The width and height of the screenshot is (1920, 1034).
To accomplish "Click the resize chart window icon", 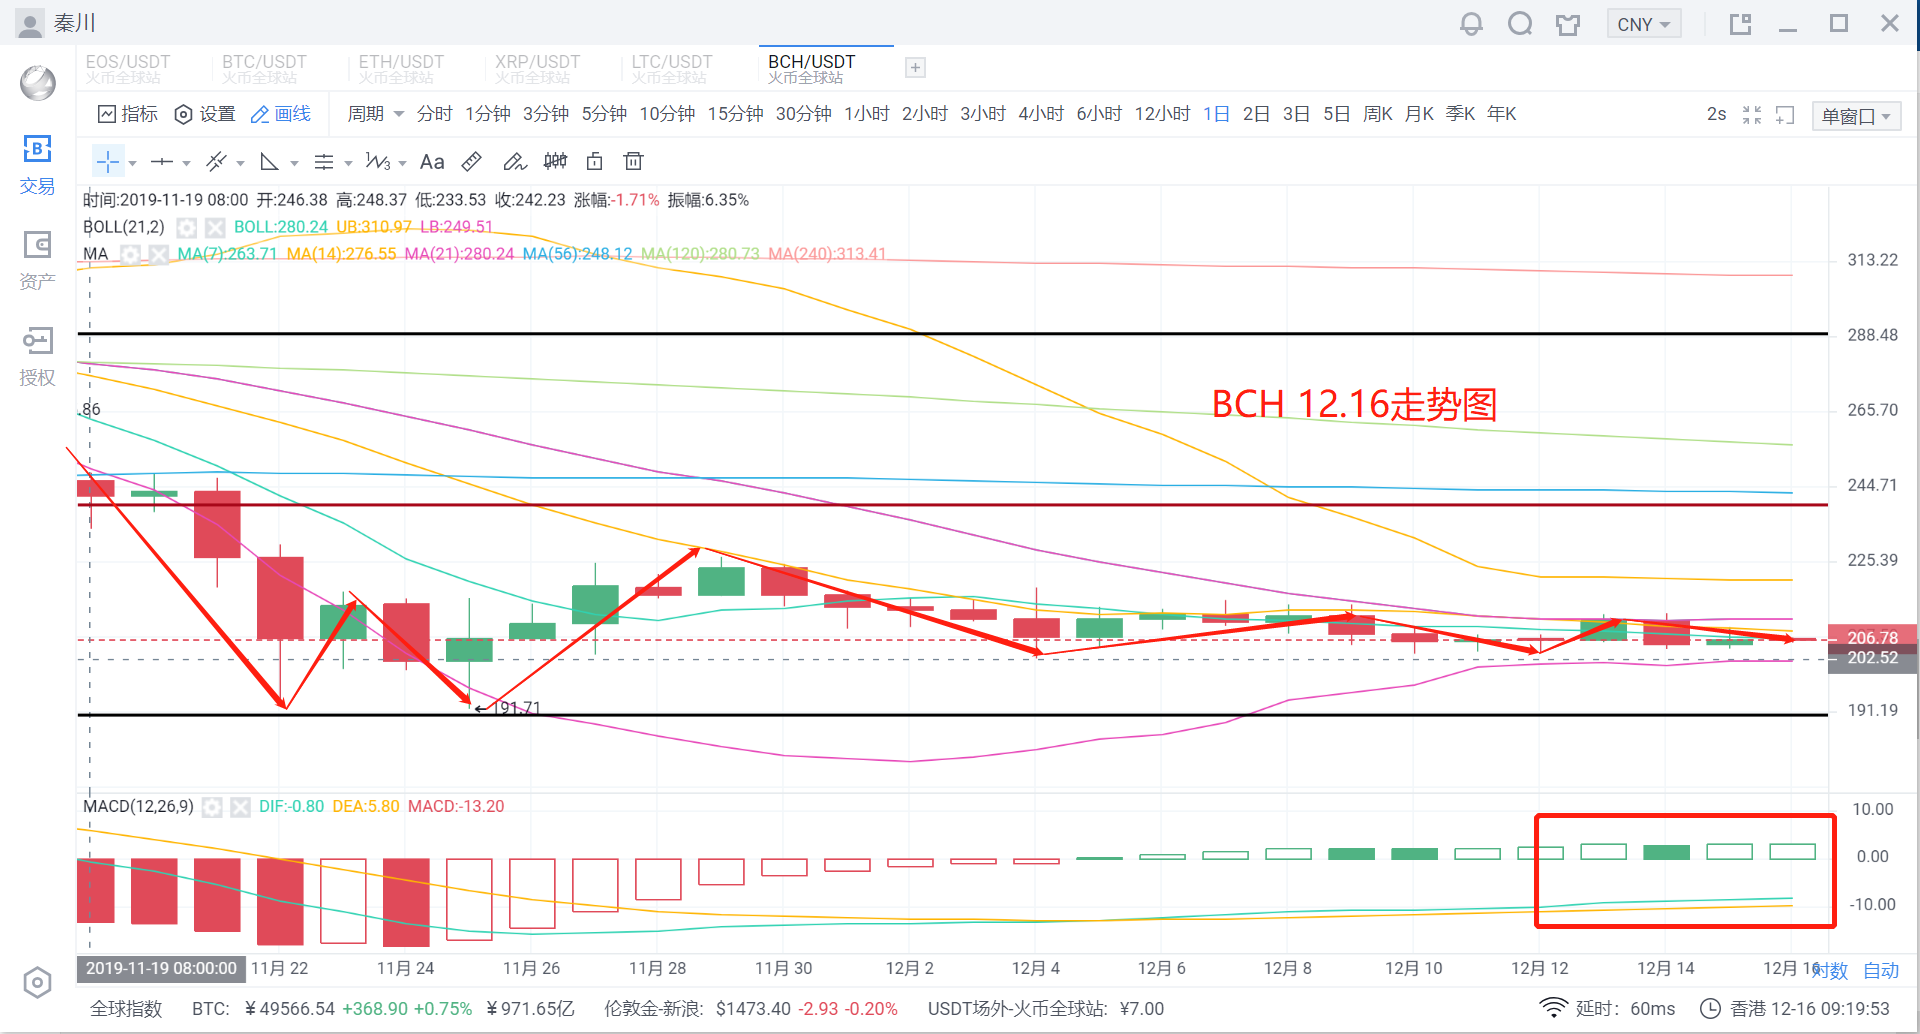I will (1785, 115).
